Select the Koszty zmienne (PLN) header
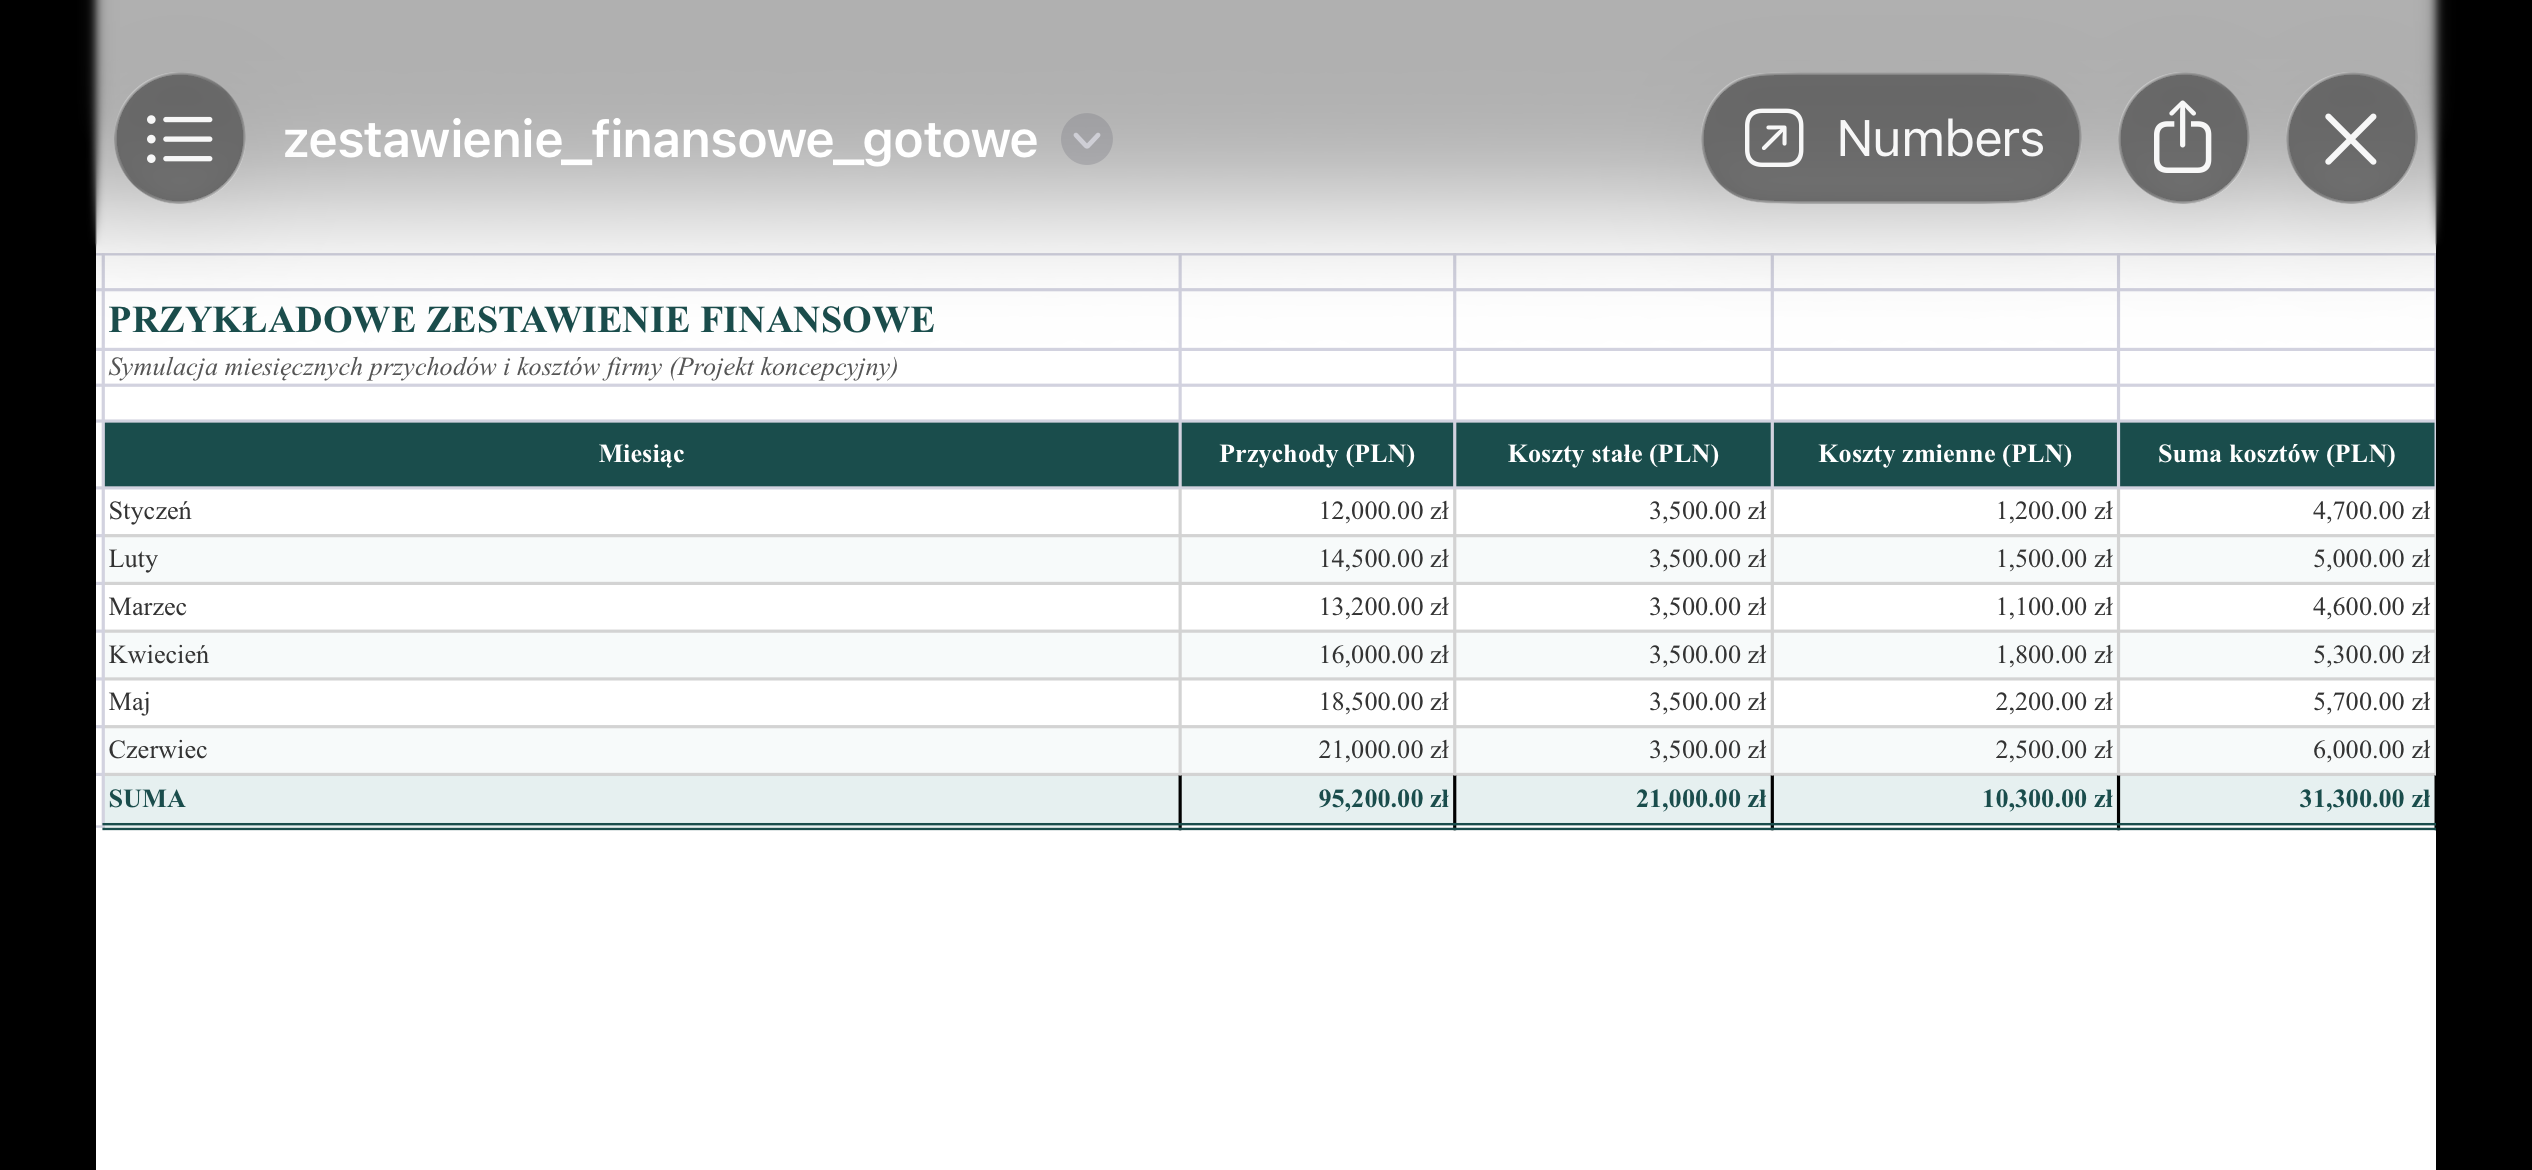This screenshot has width=2532, height=1170. point(1945,454)
